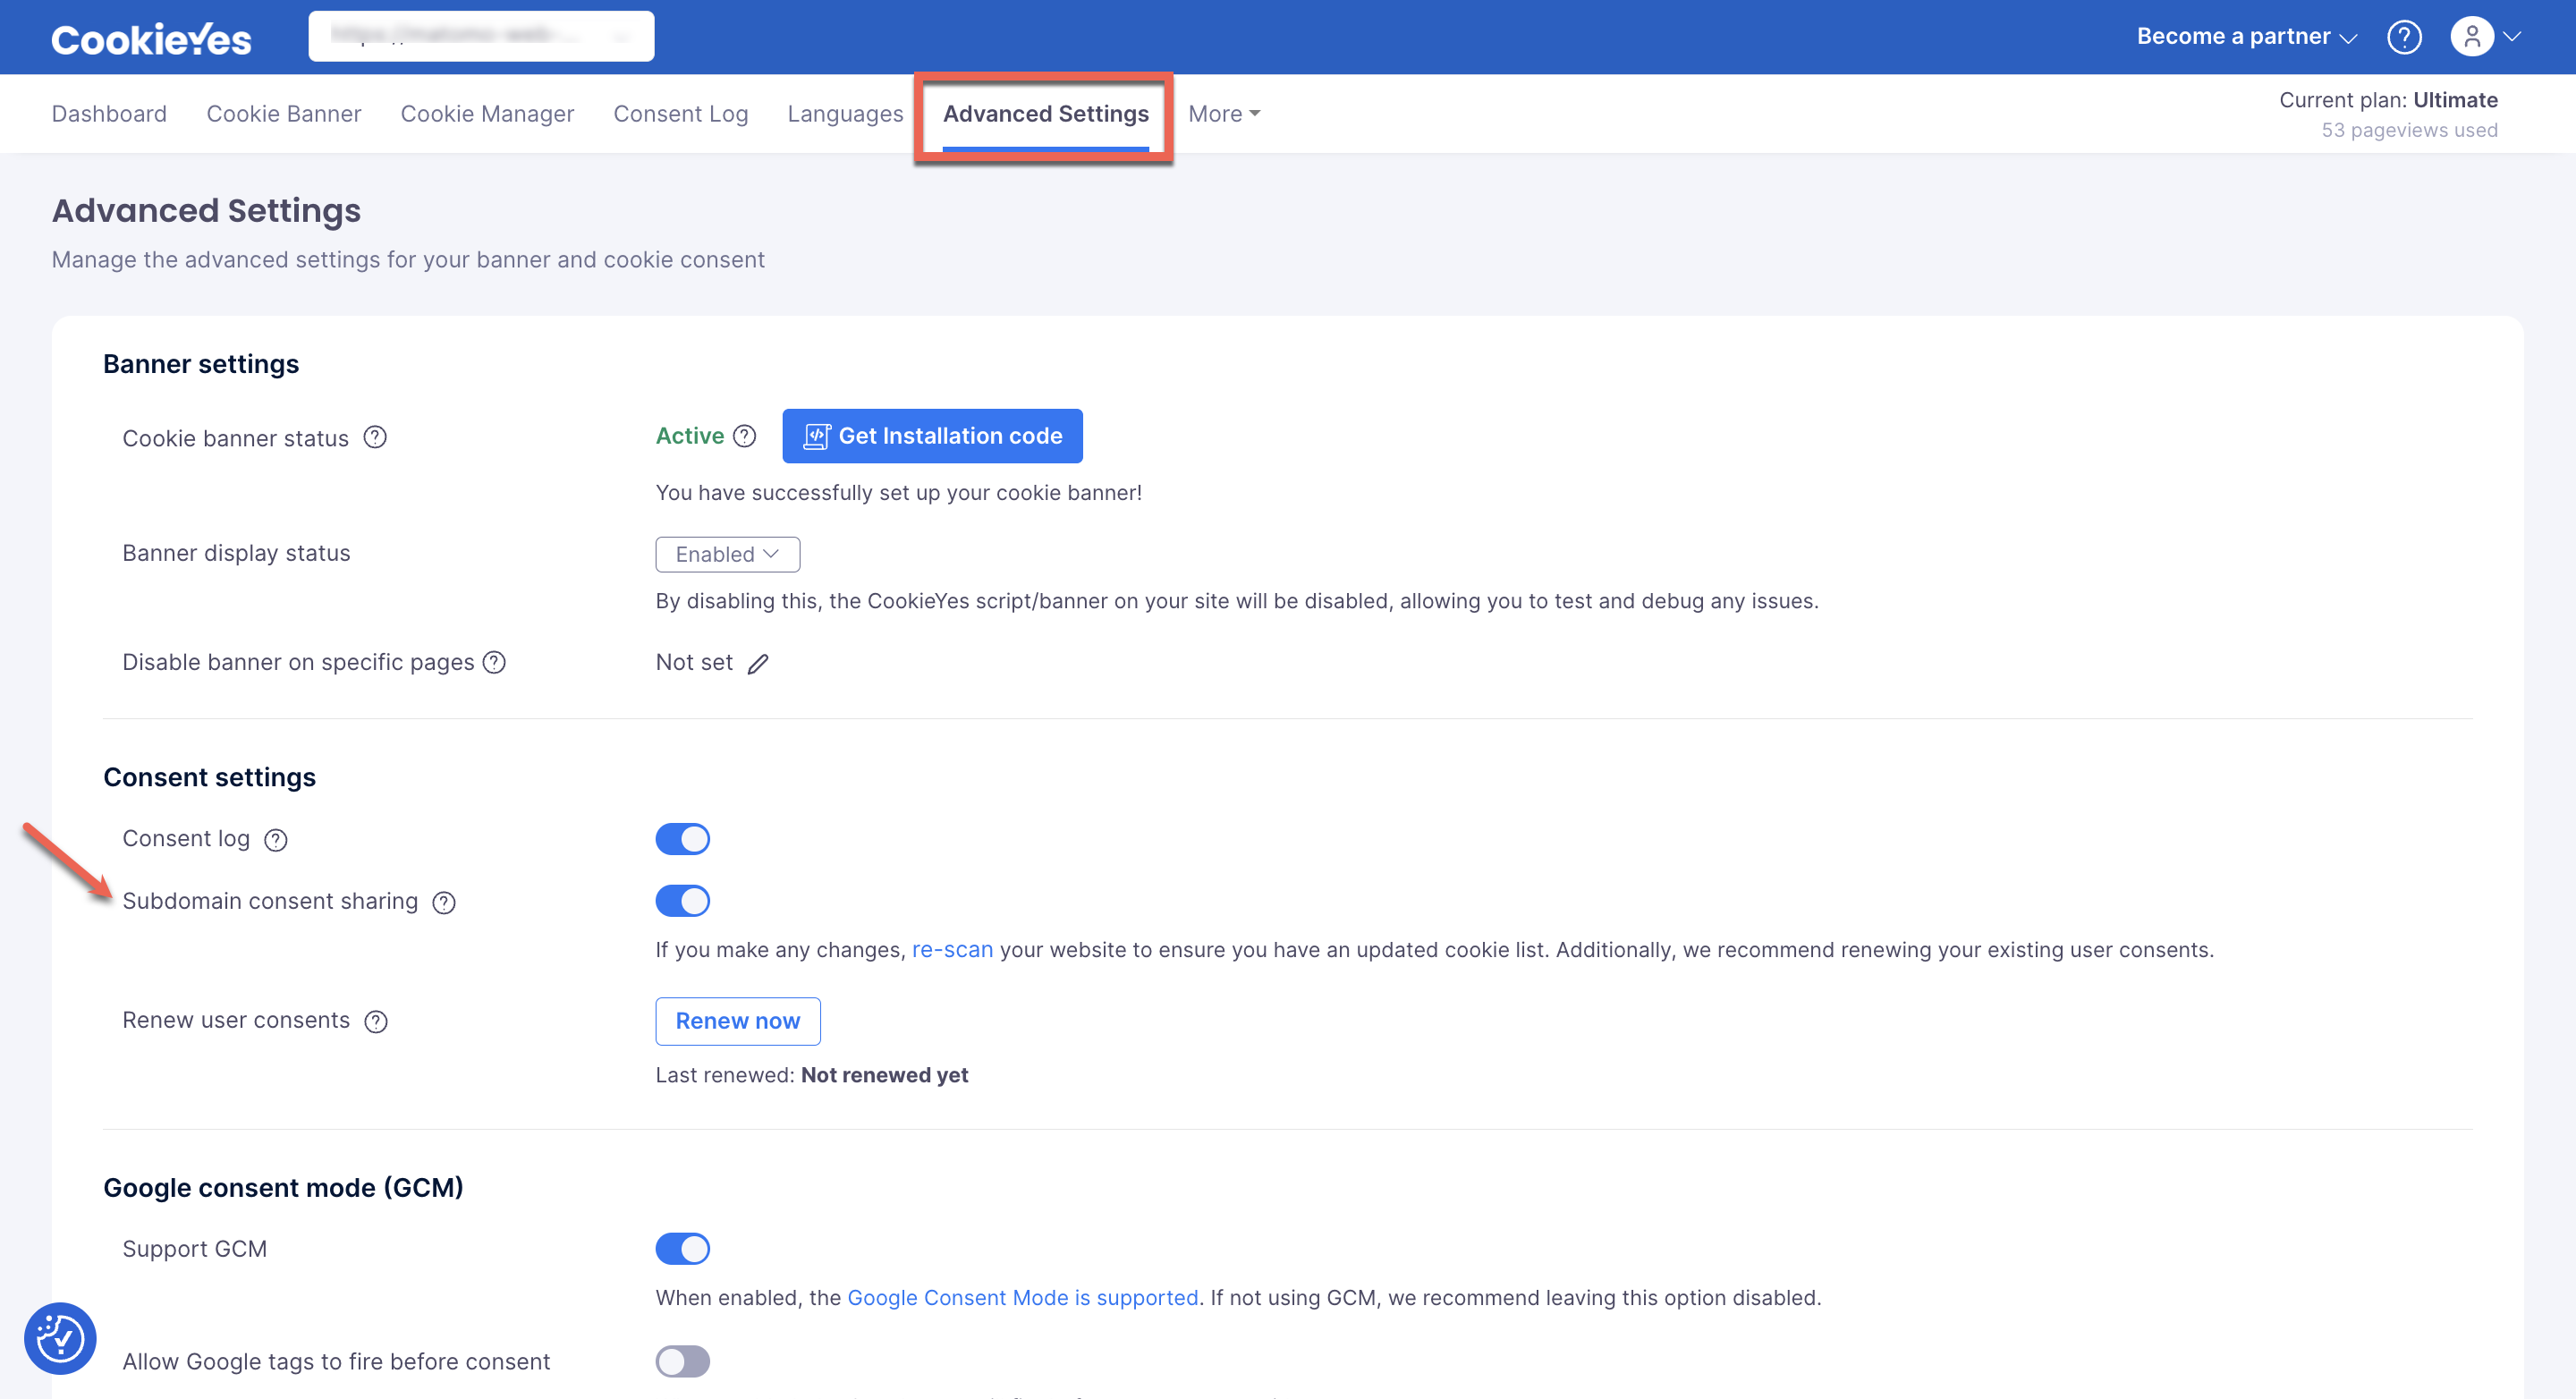Switch to the Consent Log tab
Screen dimensions: 2576x1399
click(680, 113)
